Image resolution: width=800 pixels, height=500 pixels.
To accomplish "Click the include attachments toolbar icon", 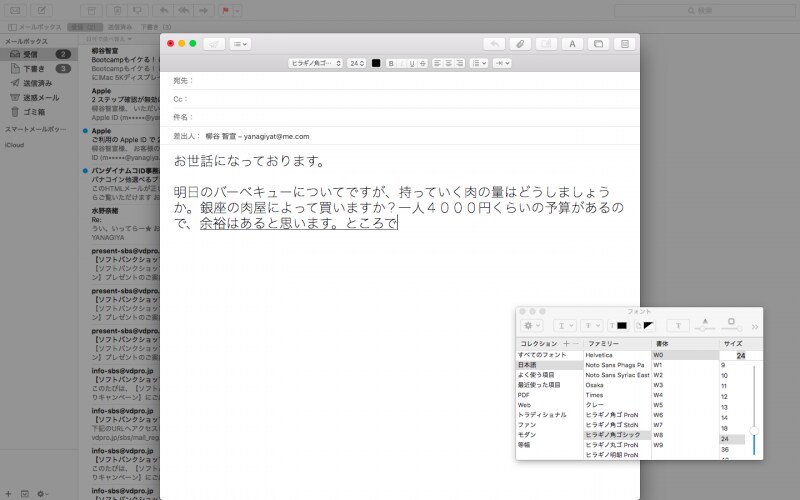I will 546,44.
